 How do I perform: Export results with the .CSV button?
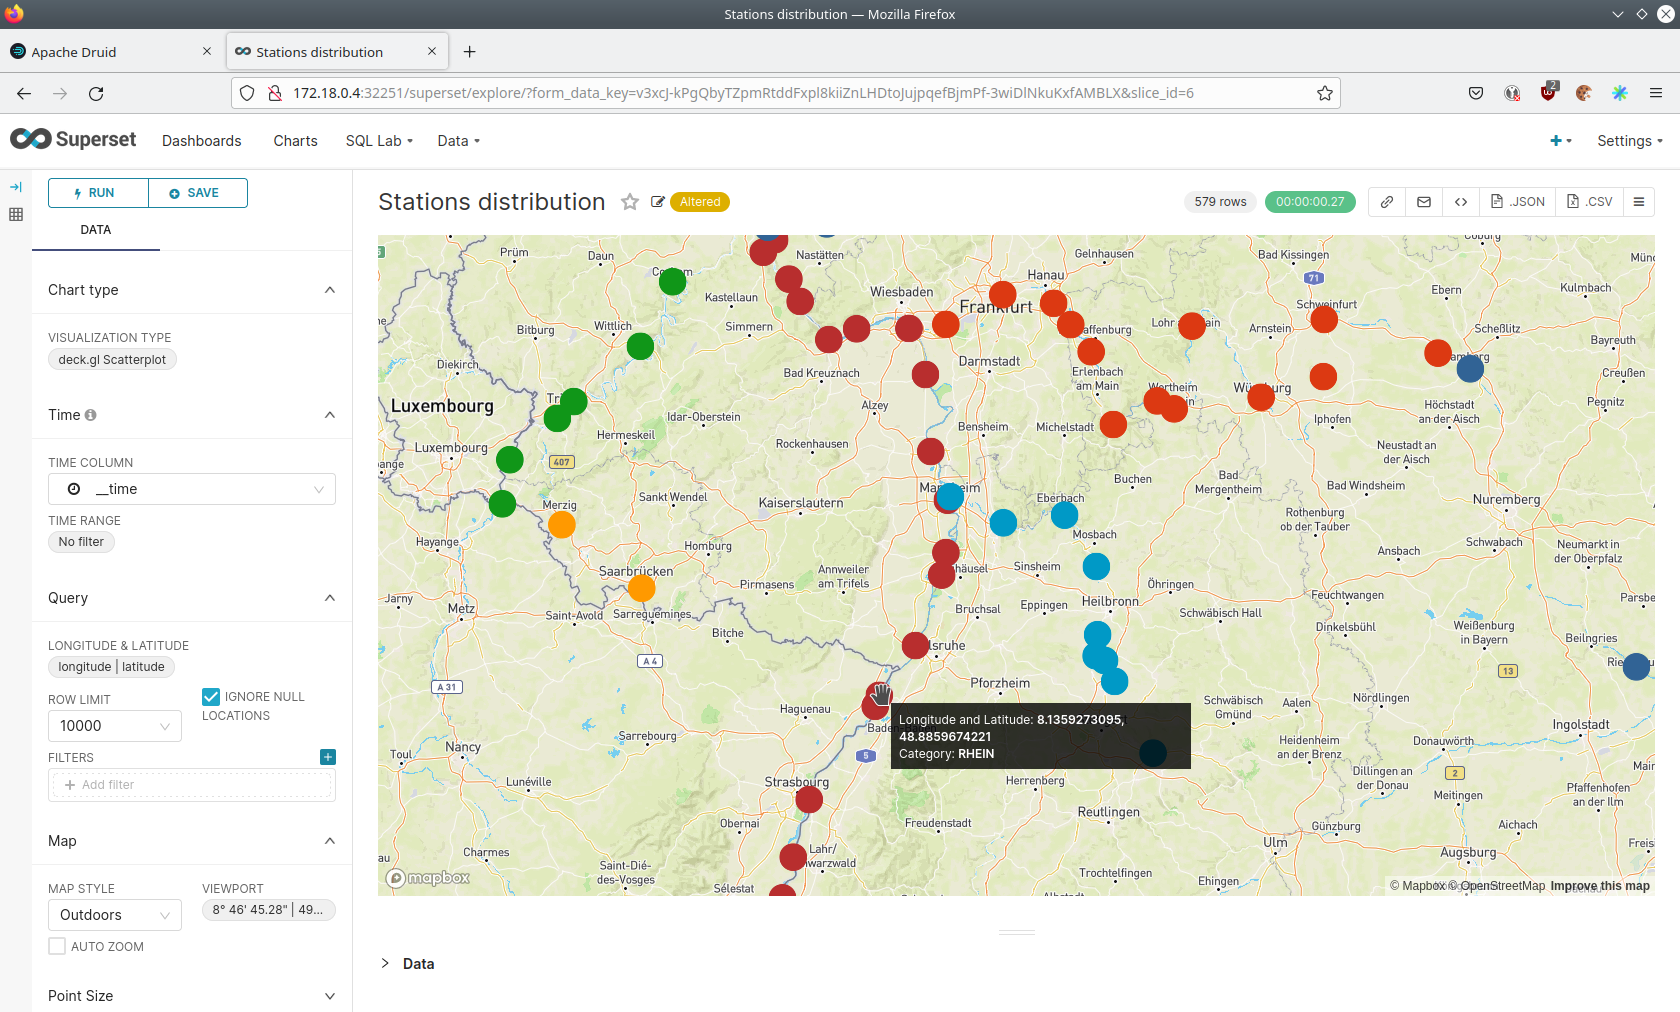pos(1590,202)
